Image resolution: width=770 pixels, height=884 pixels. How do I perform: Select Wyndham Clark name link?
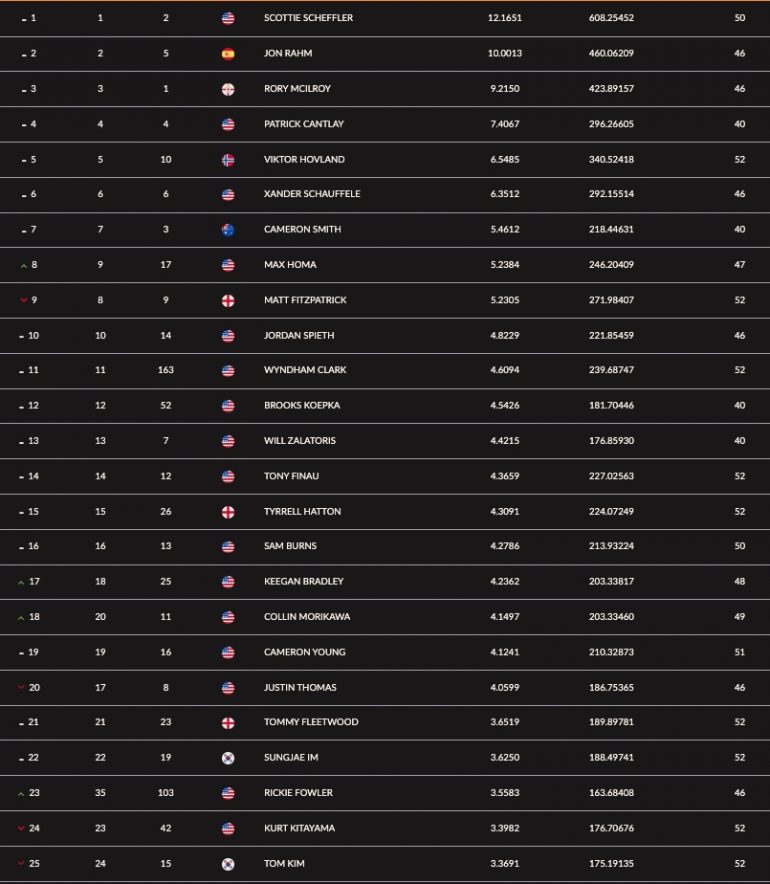tap(305, 370)
